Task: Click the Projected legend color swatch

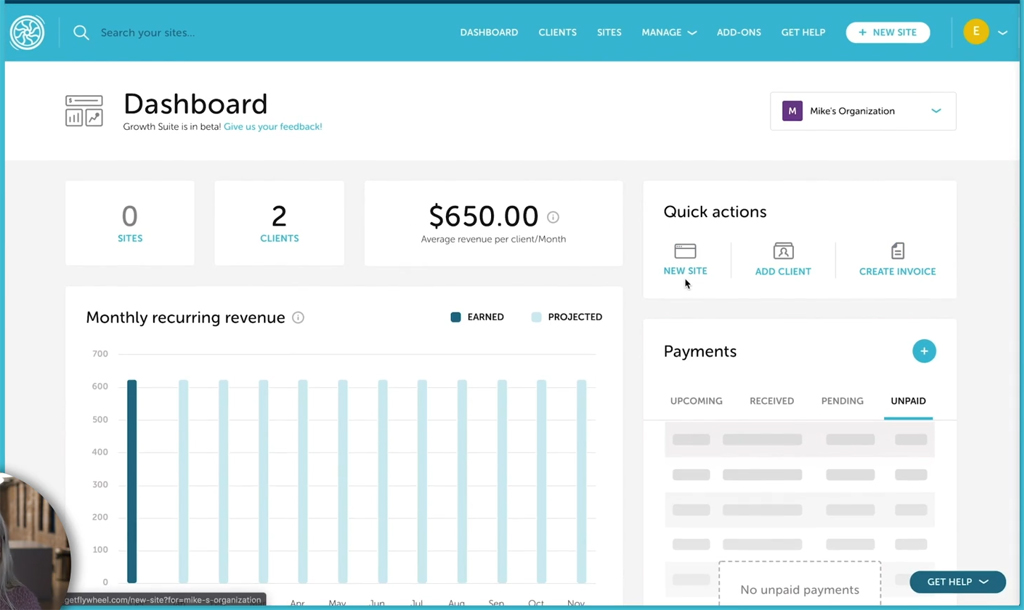Action: (x=536, y=317)
